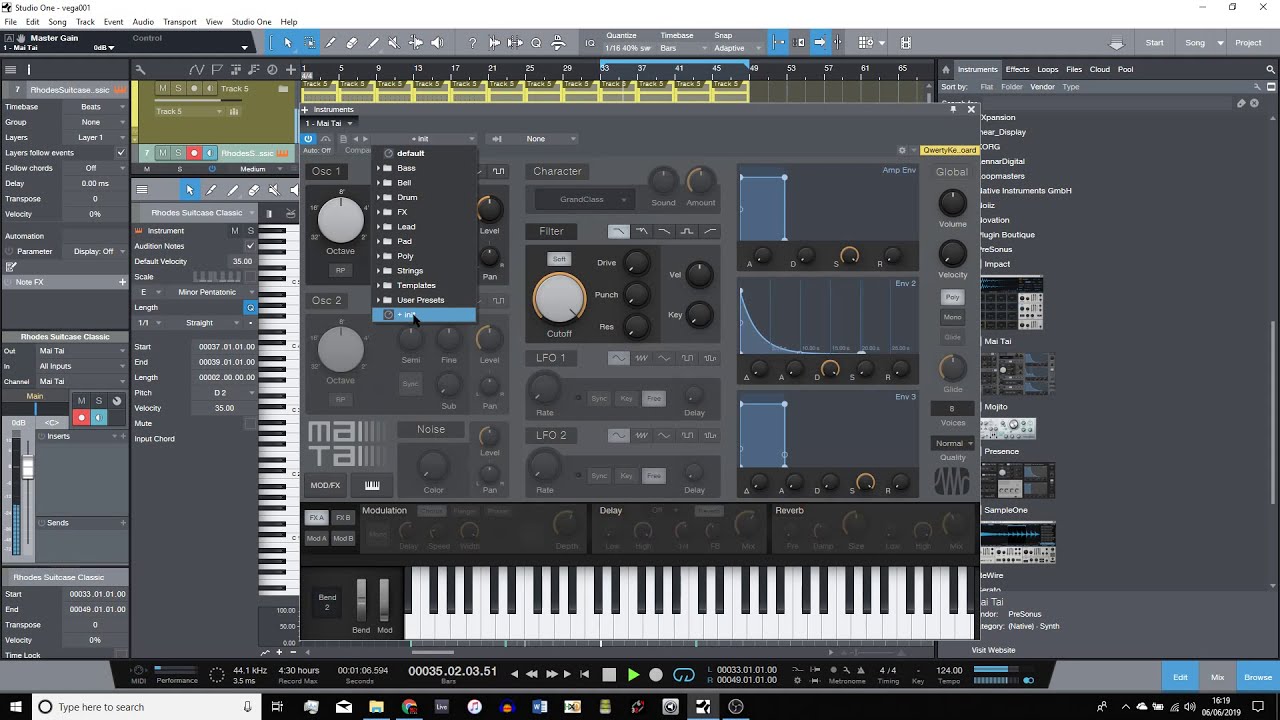
Task: Select the Mute tool in the main toolbar
Action: (x=394, y=43)
